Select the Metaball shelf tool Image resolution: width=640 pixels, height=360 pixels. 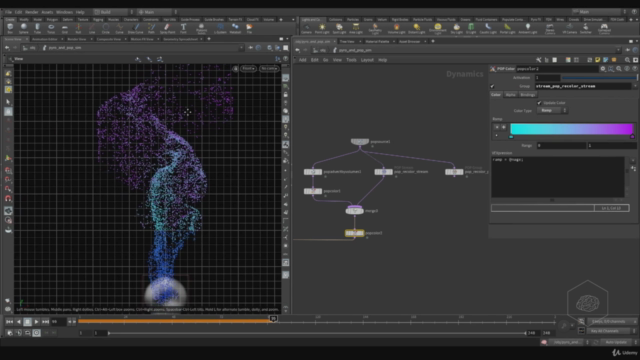click(x=235, y=28)
